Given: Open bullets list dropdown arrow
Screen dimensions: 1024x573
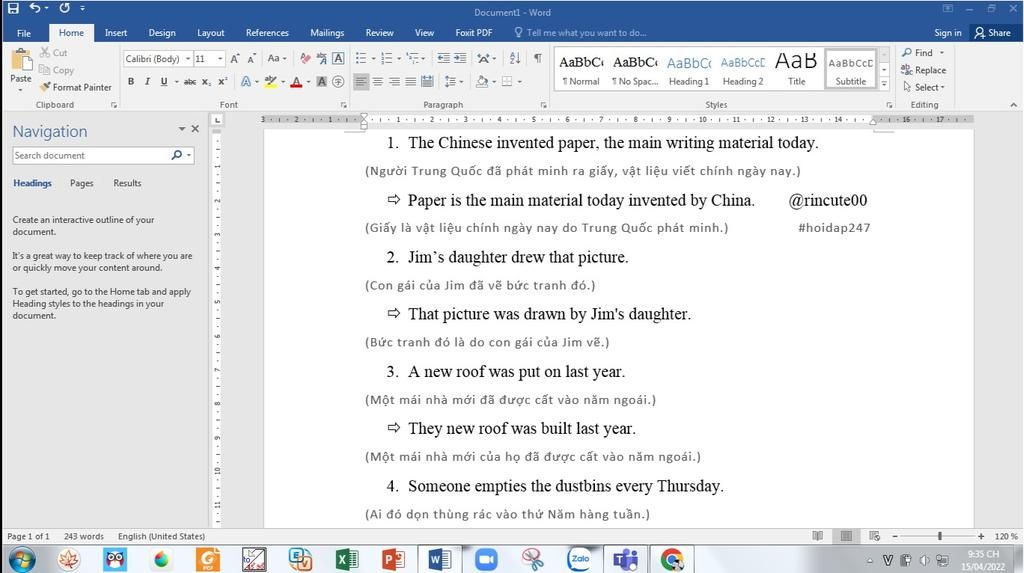Looking at the screenshot, I should click(374, 59).
